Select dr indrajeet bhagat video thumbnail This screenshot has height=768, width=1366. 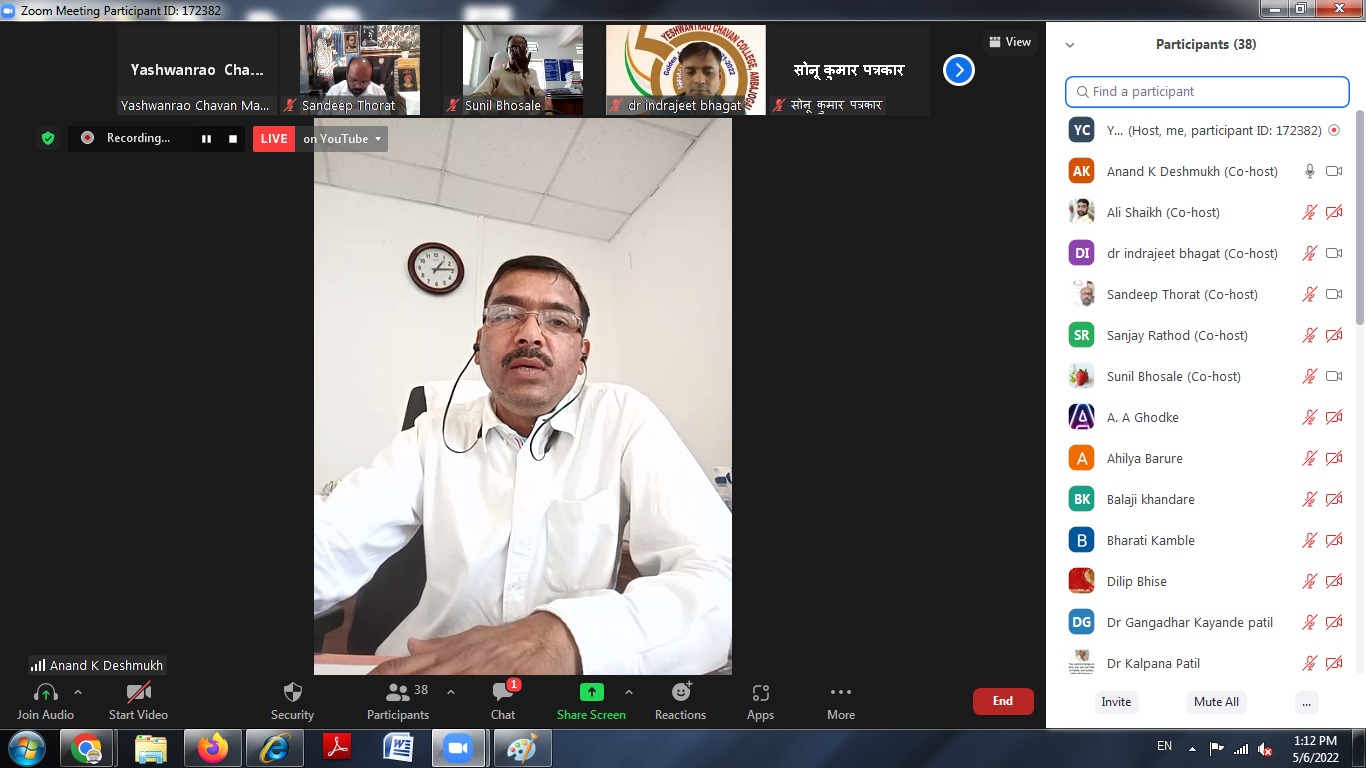(686, 70)
